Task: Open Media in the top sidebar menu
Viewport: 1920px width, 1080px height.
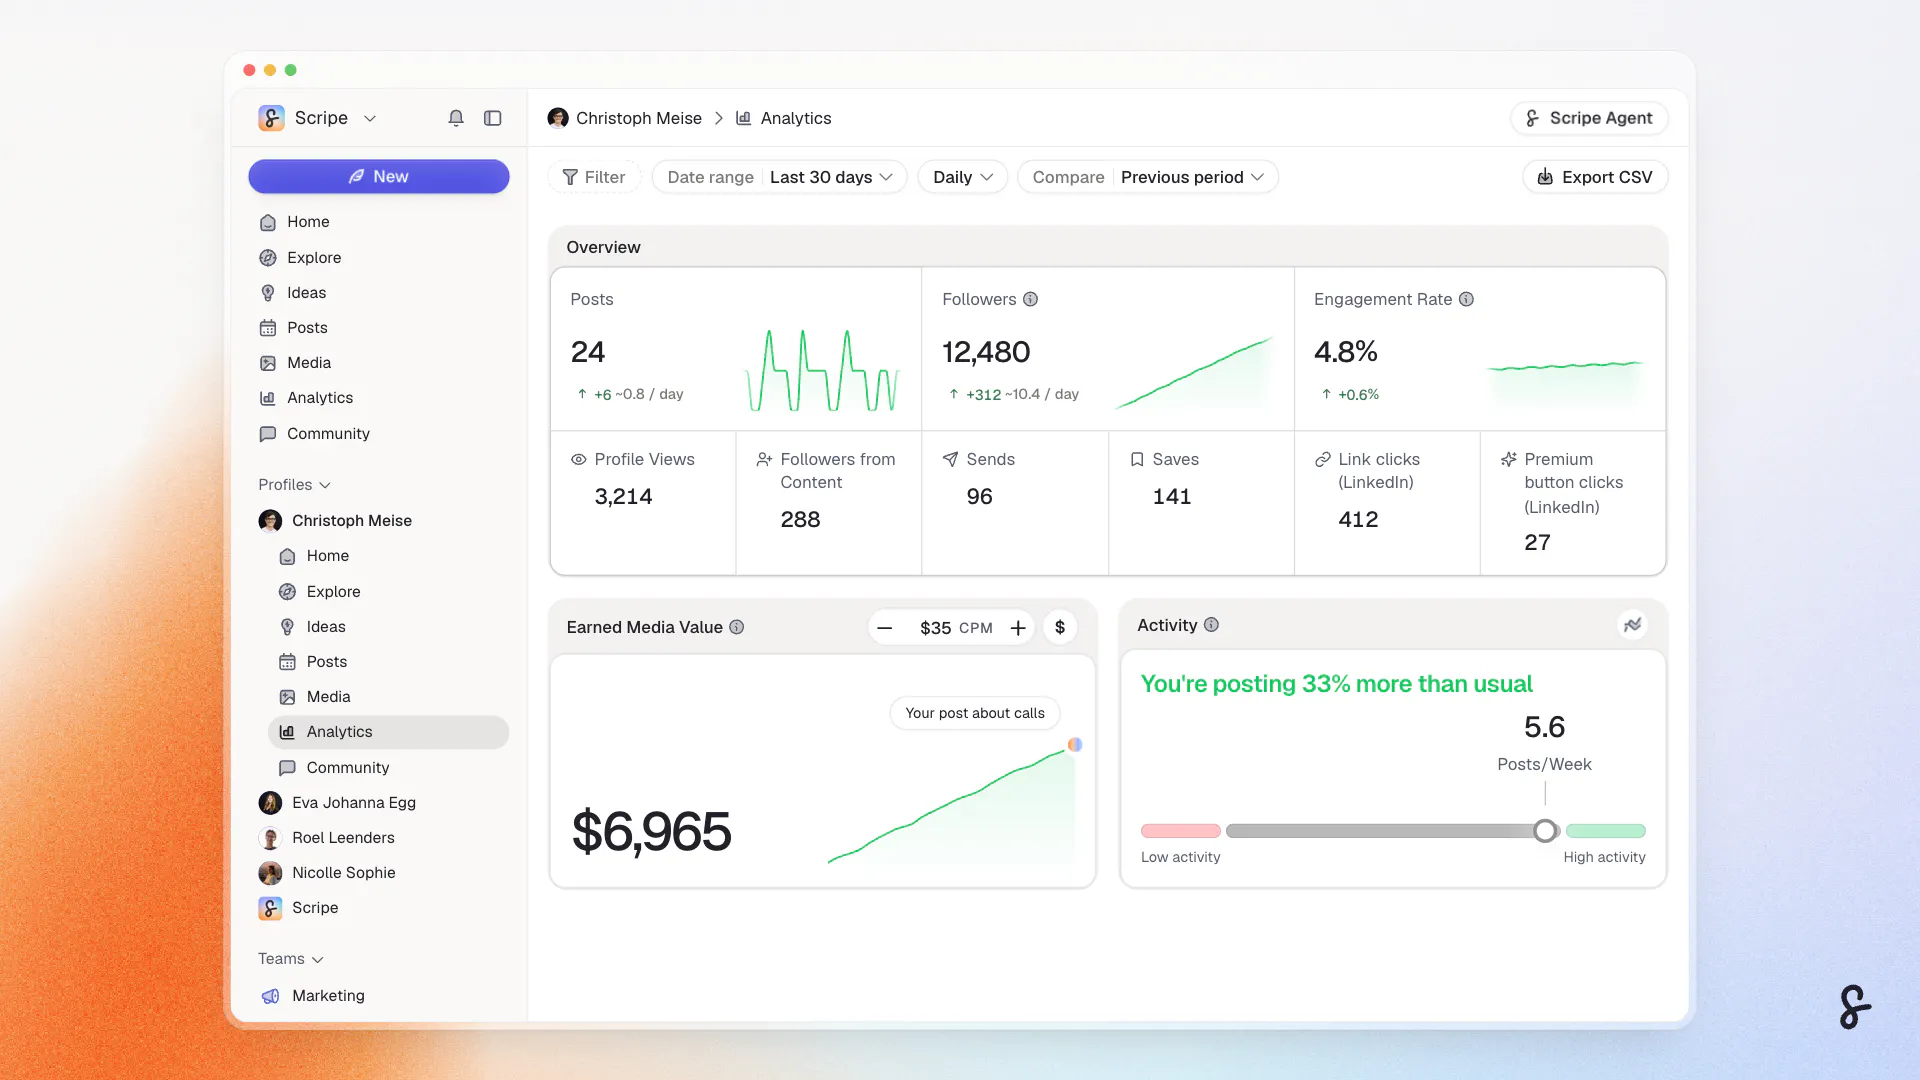Action: [379, 362]
